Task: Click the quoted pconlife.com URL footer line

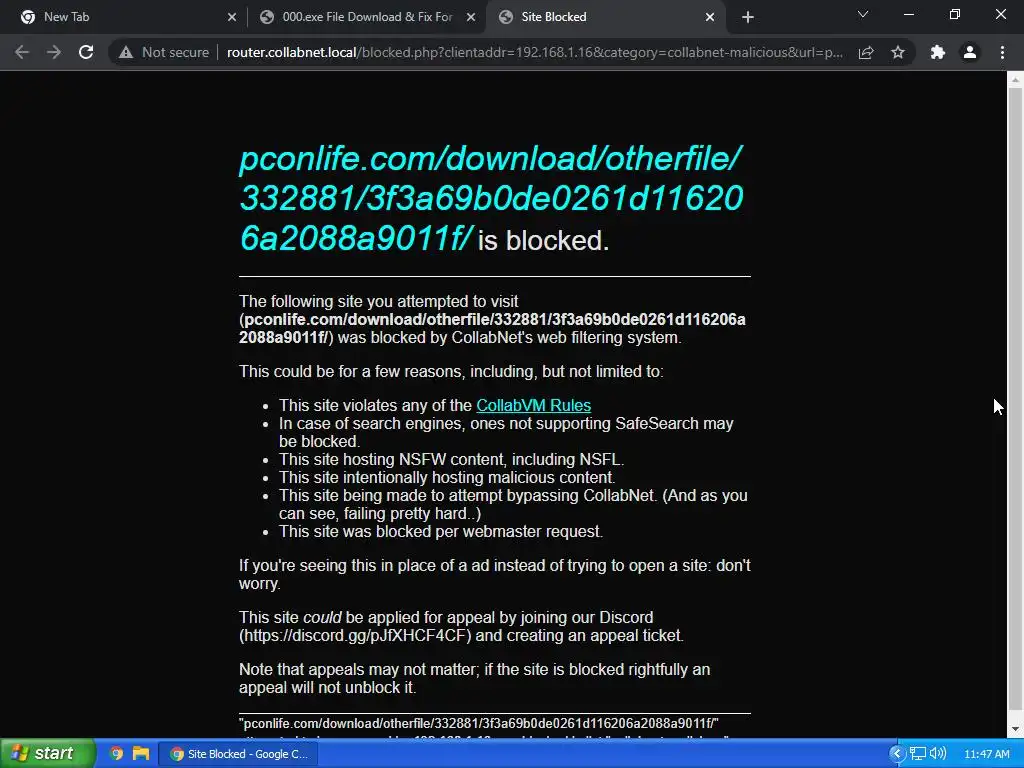Action: [x=479, y=724]
